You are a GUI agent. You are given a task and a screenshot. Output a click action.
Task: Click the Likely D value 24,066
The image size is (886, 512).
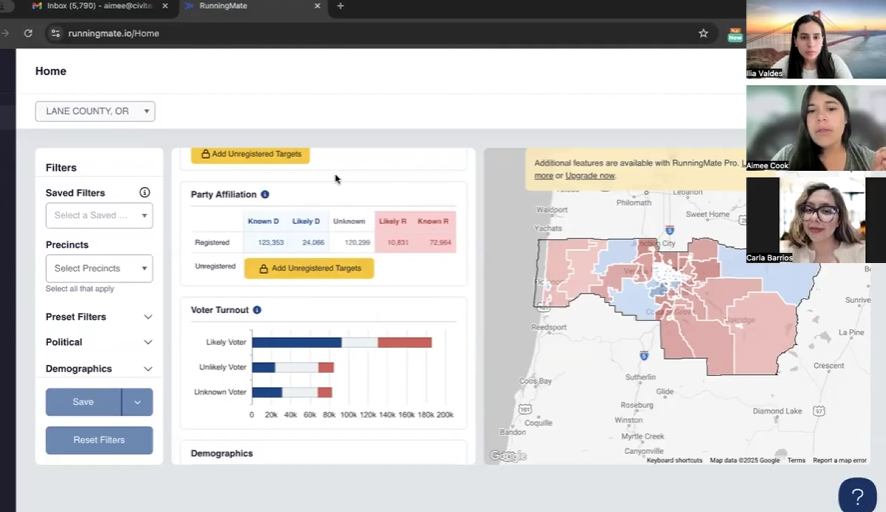tap(313, 242)
